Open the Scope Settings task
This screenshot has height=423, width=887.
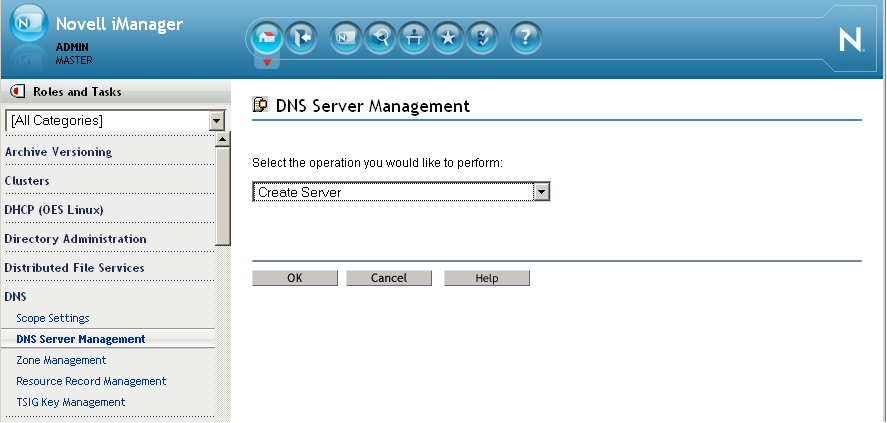(x=53, y=318)
